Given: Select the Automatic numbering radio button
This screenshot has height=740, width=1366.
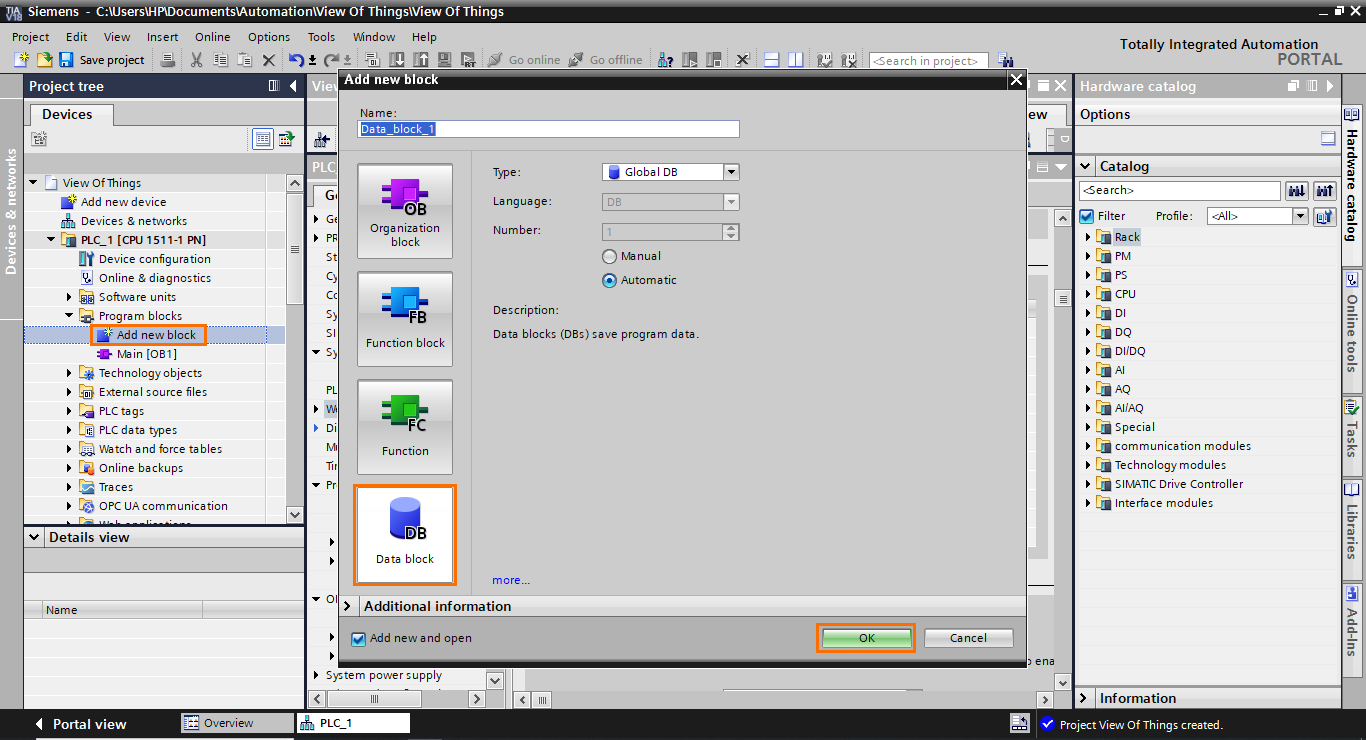Looking at the screenshot, I should [609, 281].
